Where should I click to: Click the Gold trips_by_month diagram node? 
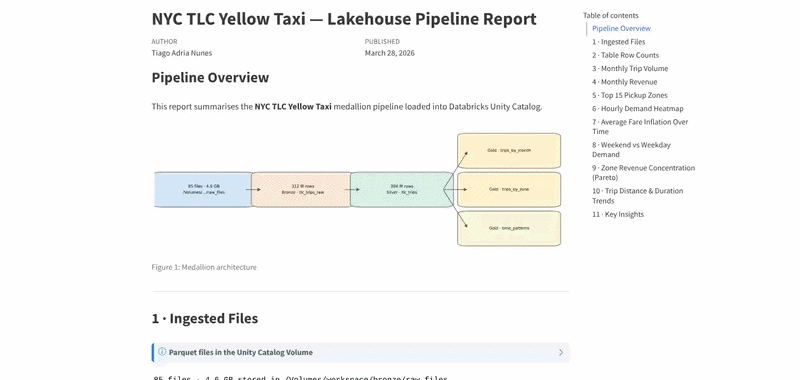[509, 150]
